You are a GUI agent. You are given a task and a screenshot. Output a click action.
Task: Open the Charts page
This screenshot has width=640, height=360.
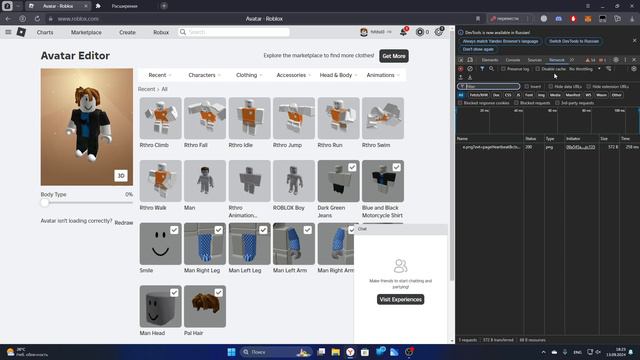(x=45, y=32)
